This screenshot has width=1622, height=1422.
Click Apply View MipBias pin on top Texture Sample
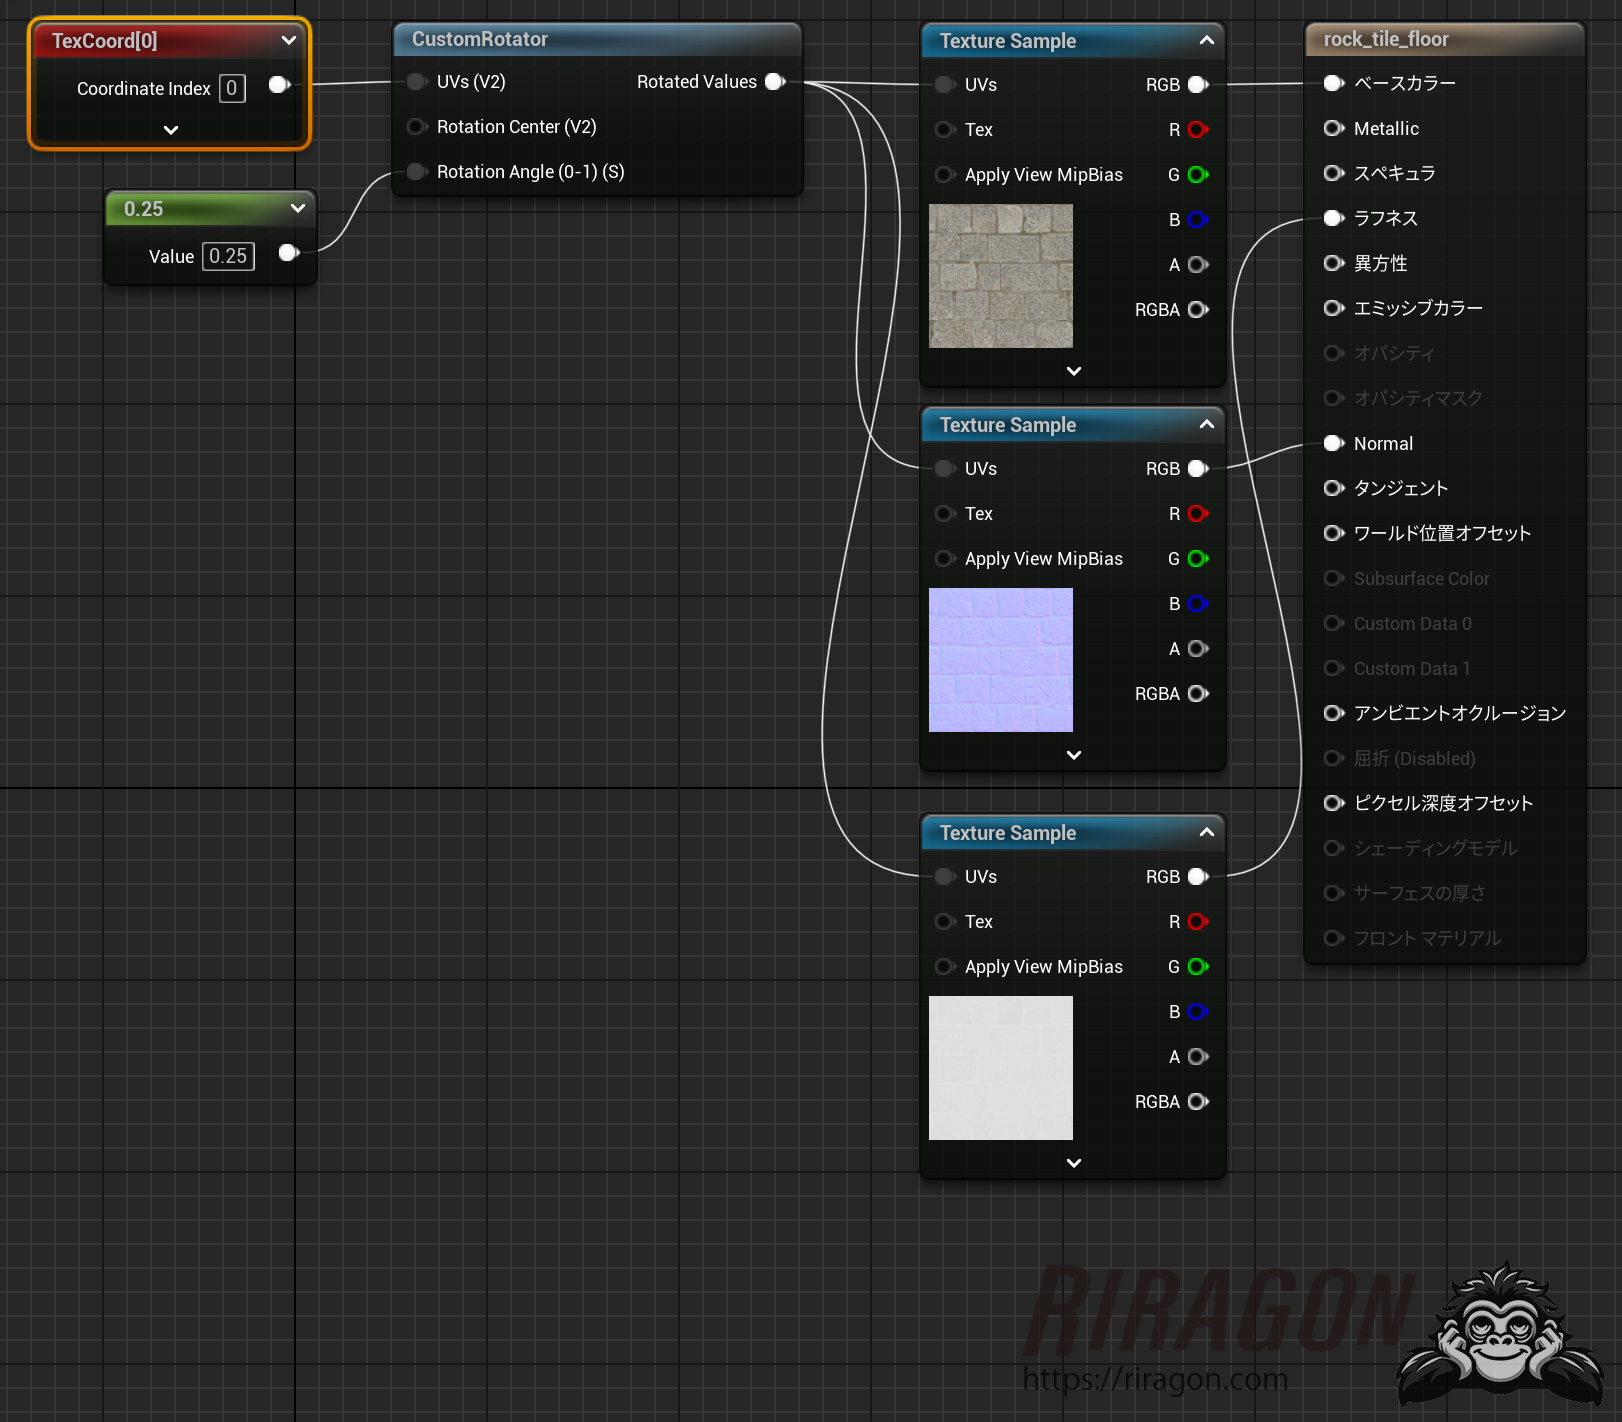click(944, 175)
